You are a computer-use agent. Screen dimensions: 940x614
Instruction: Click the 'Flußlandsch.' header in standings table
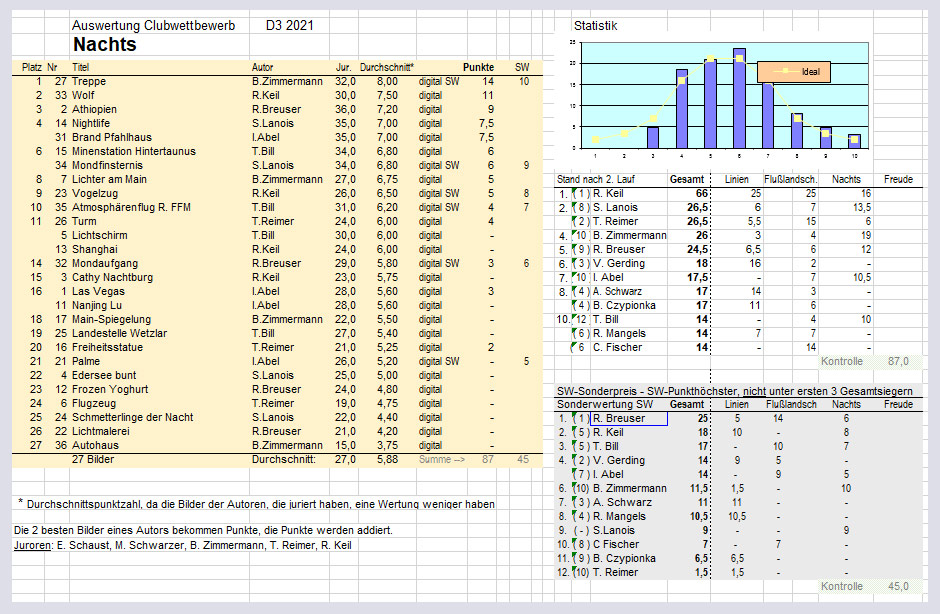[790, 179]
